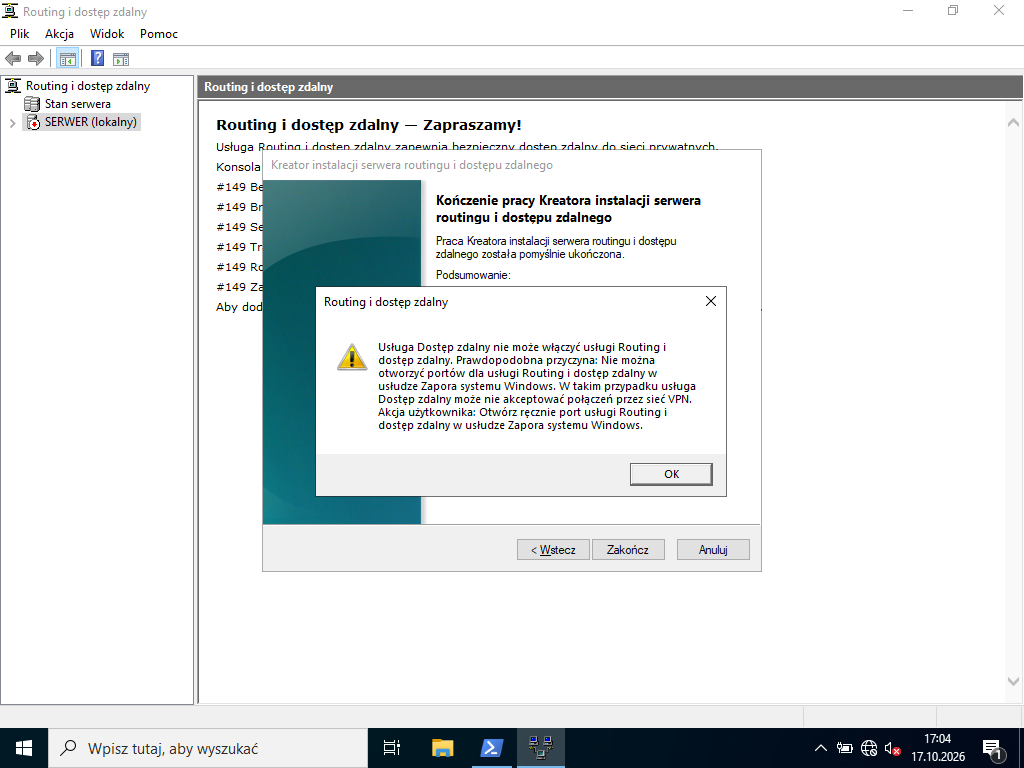Open Task View from the taskbar
Image resolution: width=1024 pixels, height=768 pixels.
392,748
